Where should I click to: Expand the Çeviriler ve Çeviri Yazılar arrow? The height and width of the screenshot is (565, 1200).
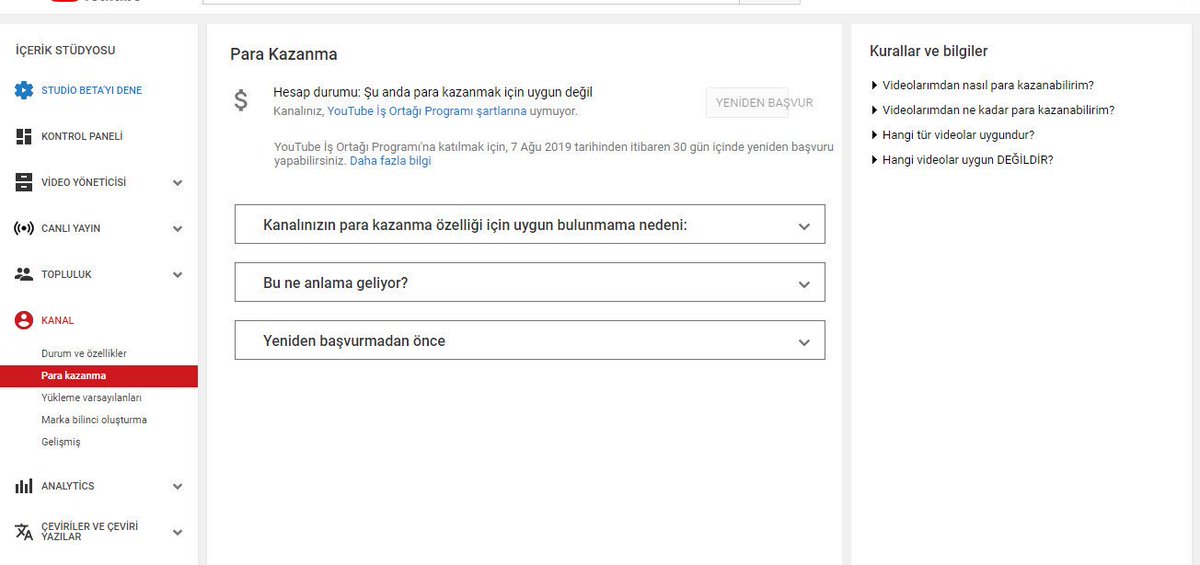tap(177, 533)
